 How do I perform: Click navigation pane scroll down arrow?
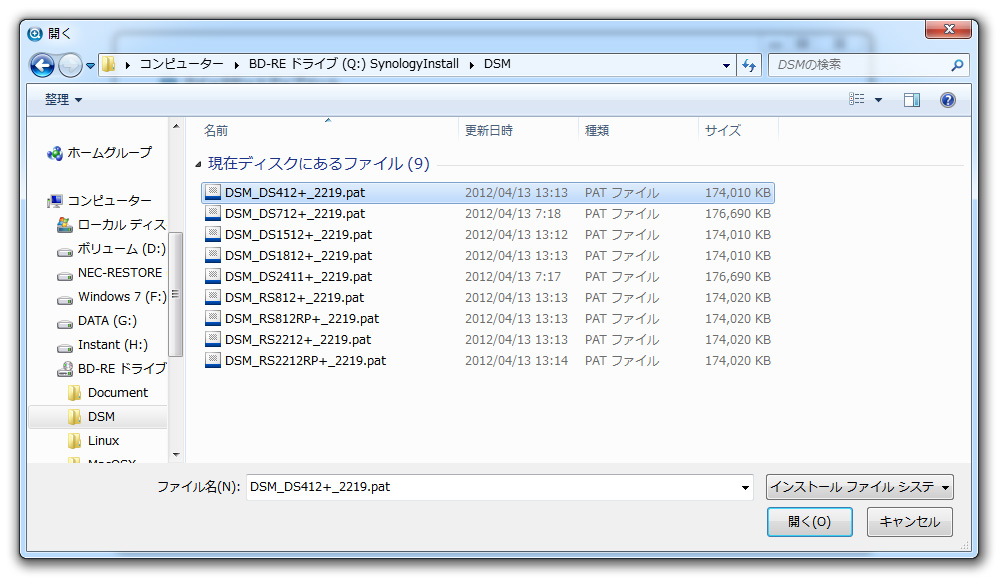coord(176,455)
